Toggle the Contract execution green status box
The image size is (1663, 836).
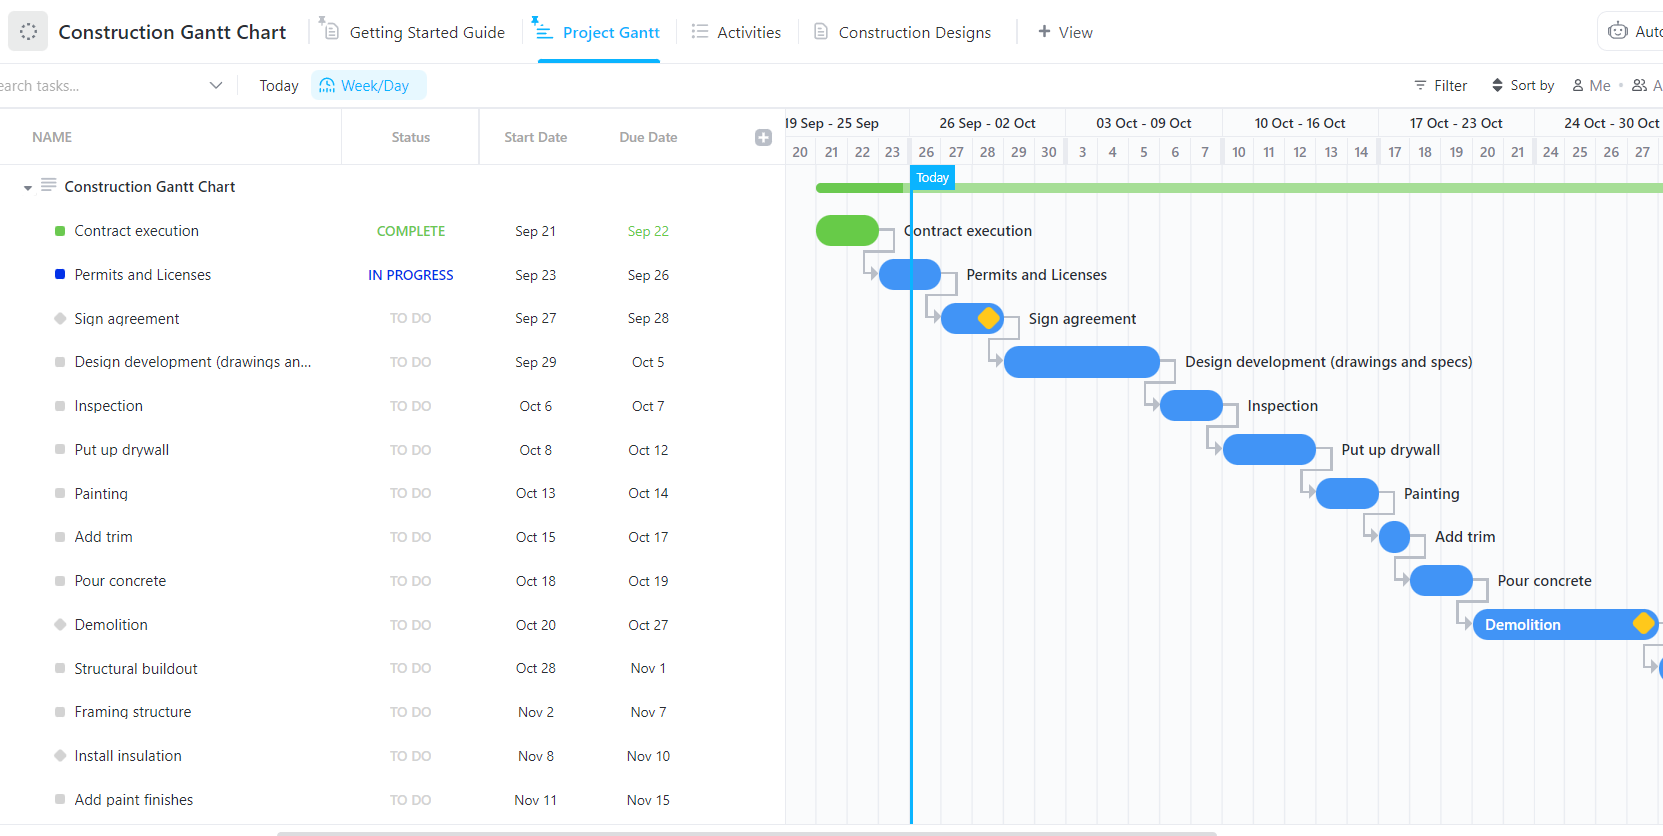click(x=60, y=231)
